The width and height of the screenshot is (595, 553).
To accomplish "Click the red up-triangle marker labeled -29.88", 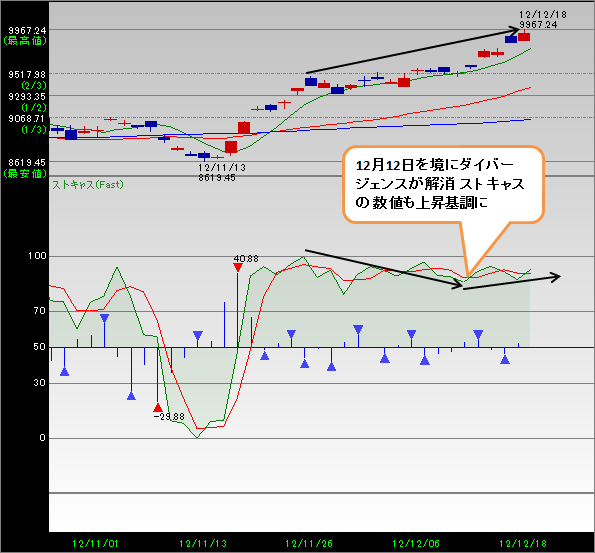I will (158, 408).
